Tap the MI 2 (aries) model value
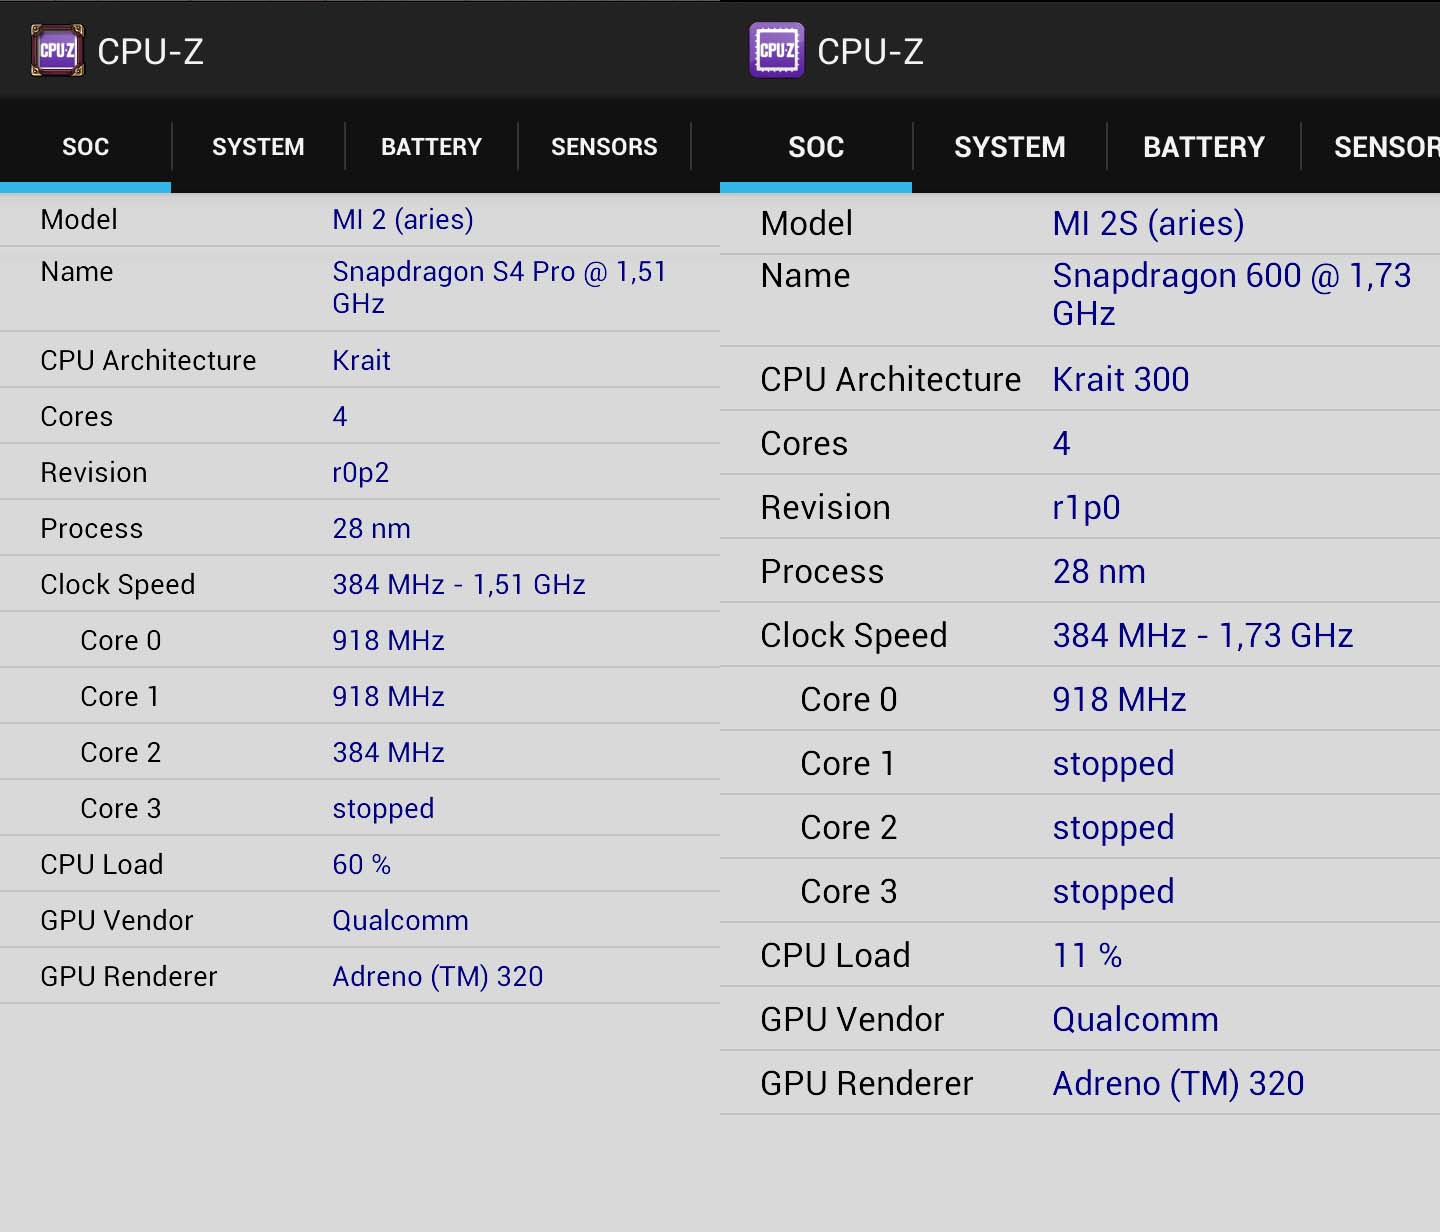The height and width of the screenshot is (1232, 1440). (x=403, y=220)
